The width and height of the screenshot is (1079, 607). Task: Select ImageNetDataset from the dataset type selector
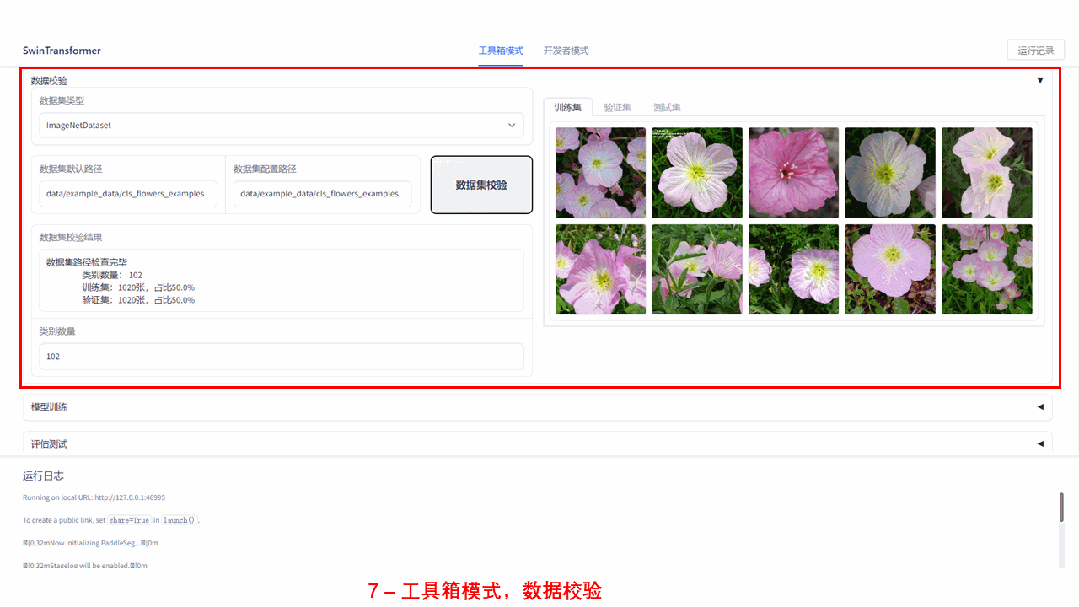coord(281,125)
